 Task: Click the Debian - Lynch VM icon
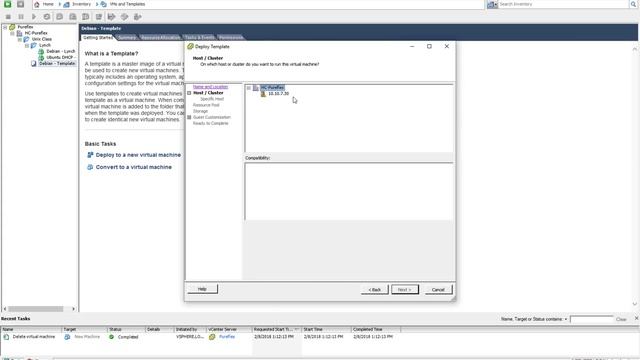click(x=41, y=51)
